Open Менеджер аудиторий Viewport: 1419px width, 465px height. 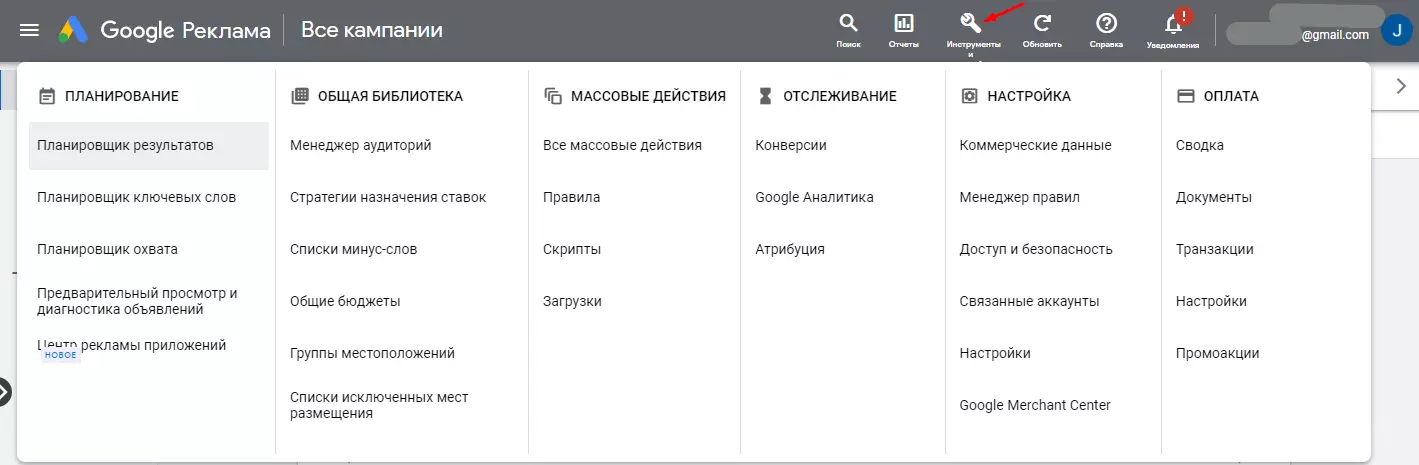coord(361,145)
